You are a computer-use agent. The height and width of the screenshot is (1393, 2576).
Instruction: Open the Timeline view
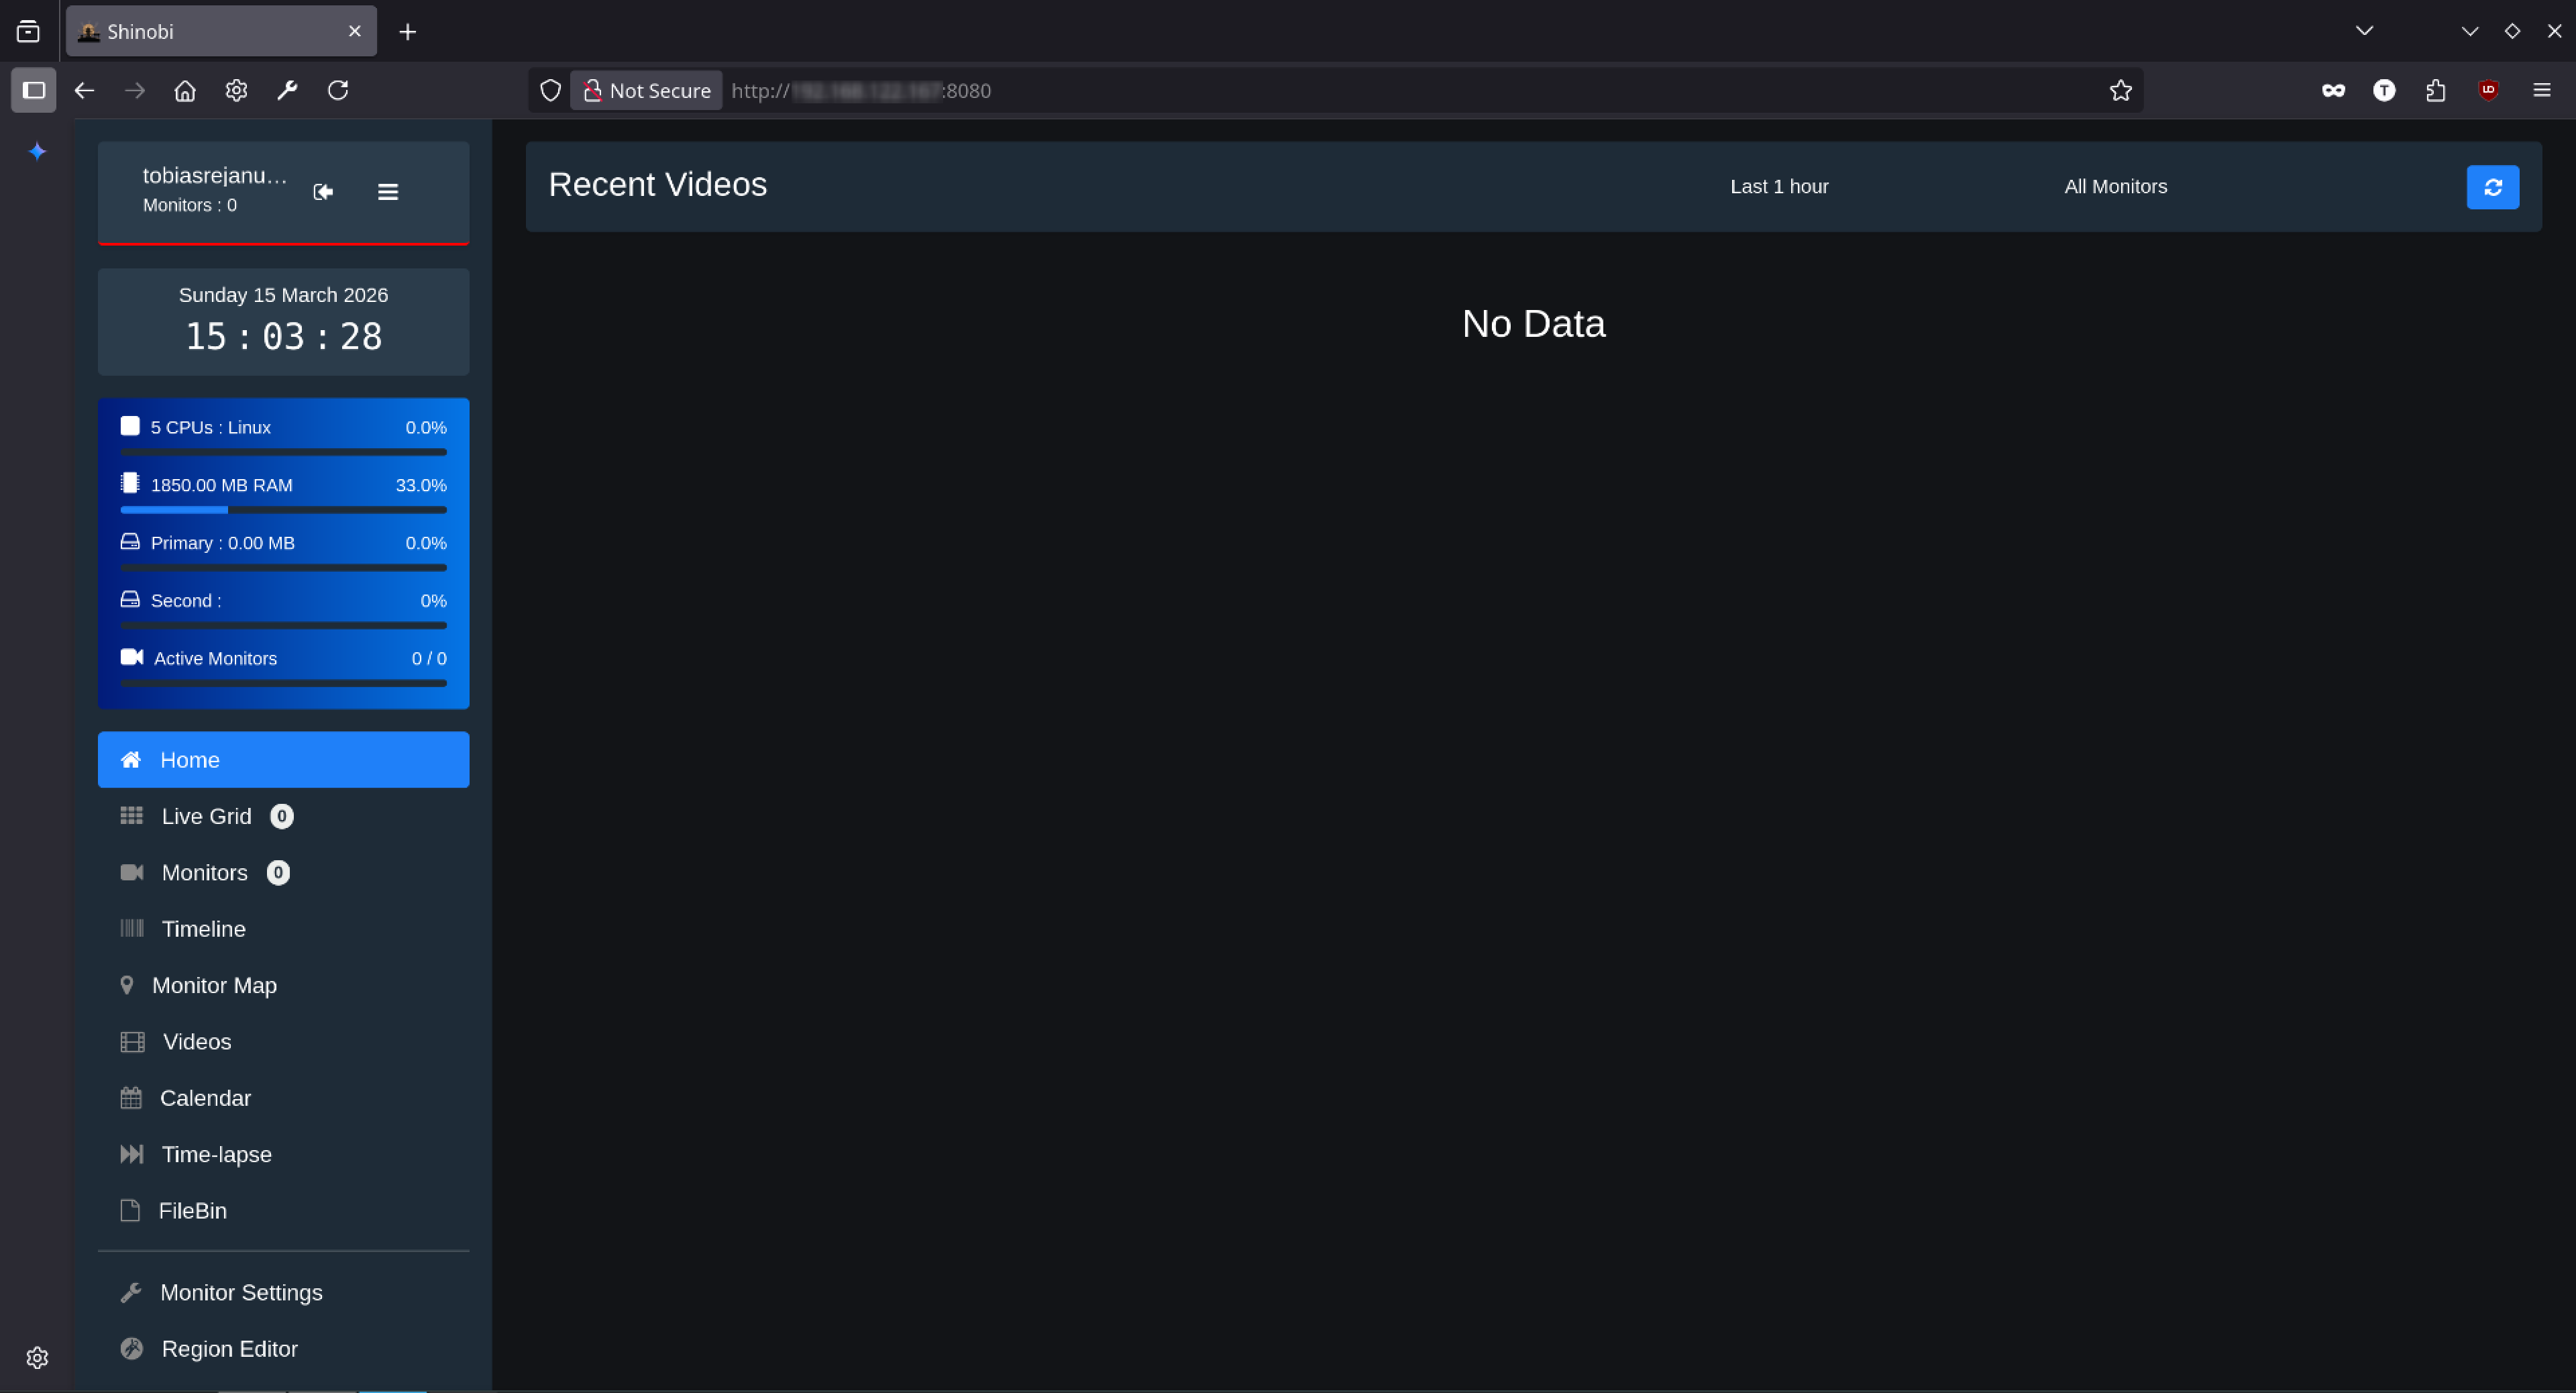204,929
